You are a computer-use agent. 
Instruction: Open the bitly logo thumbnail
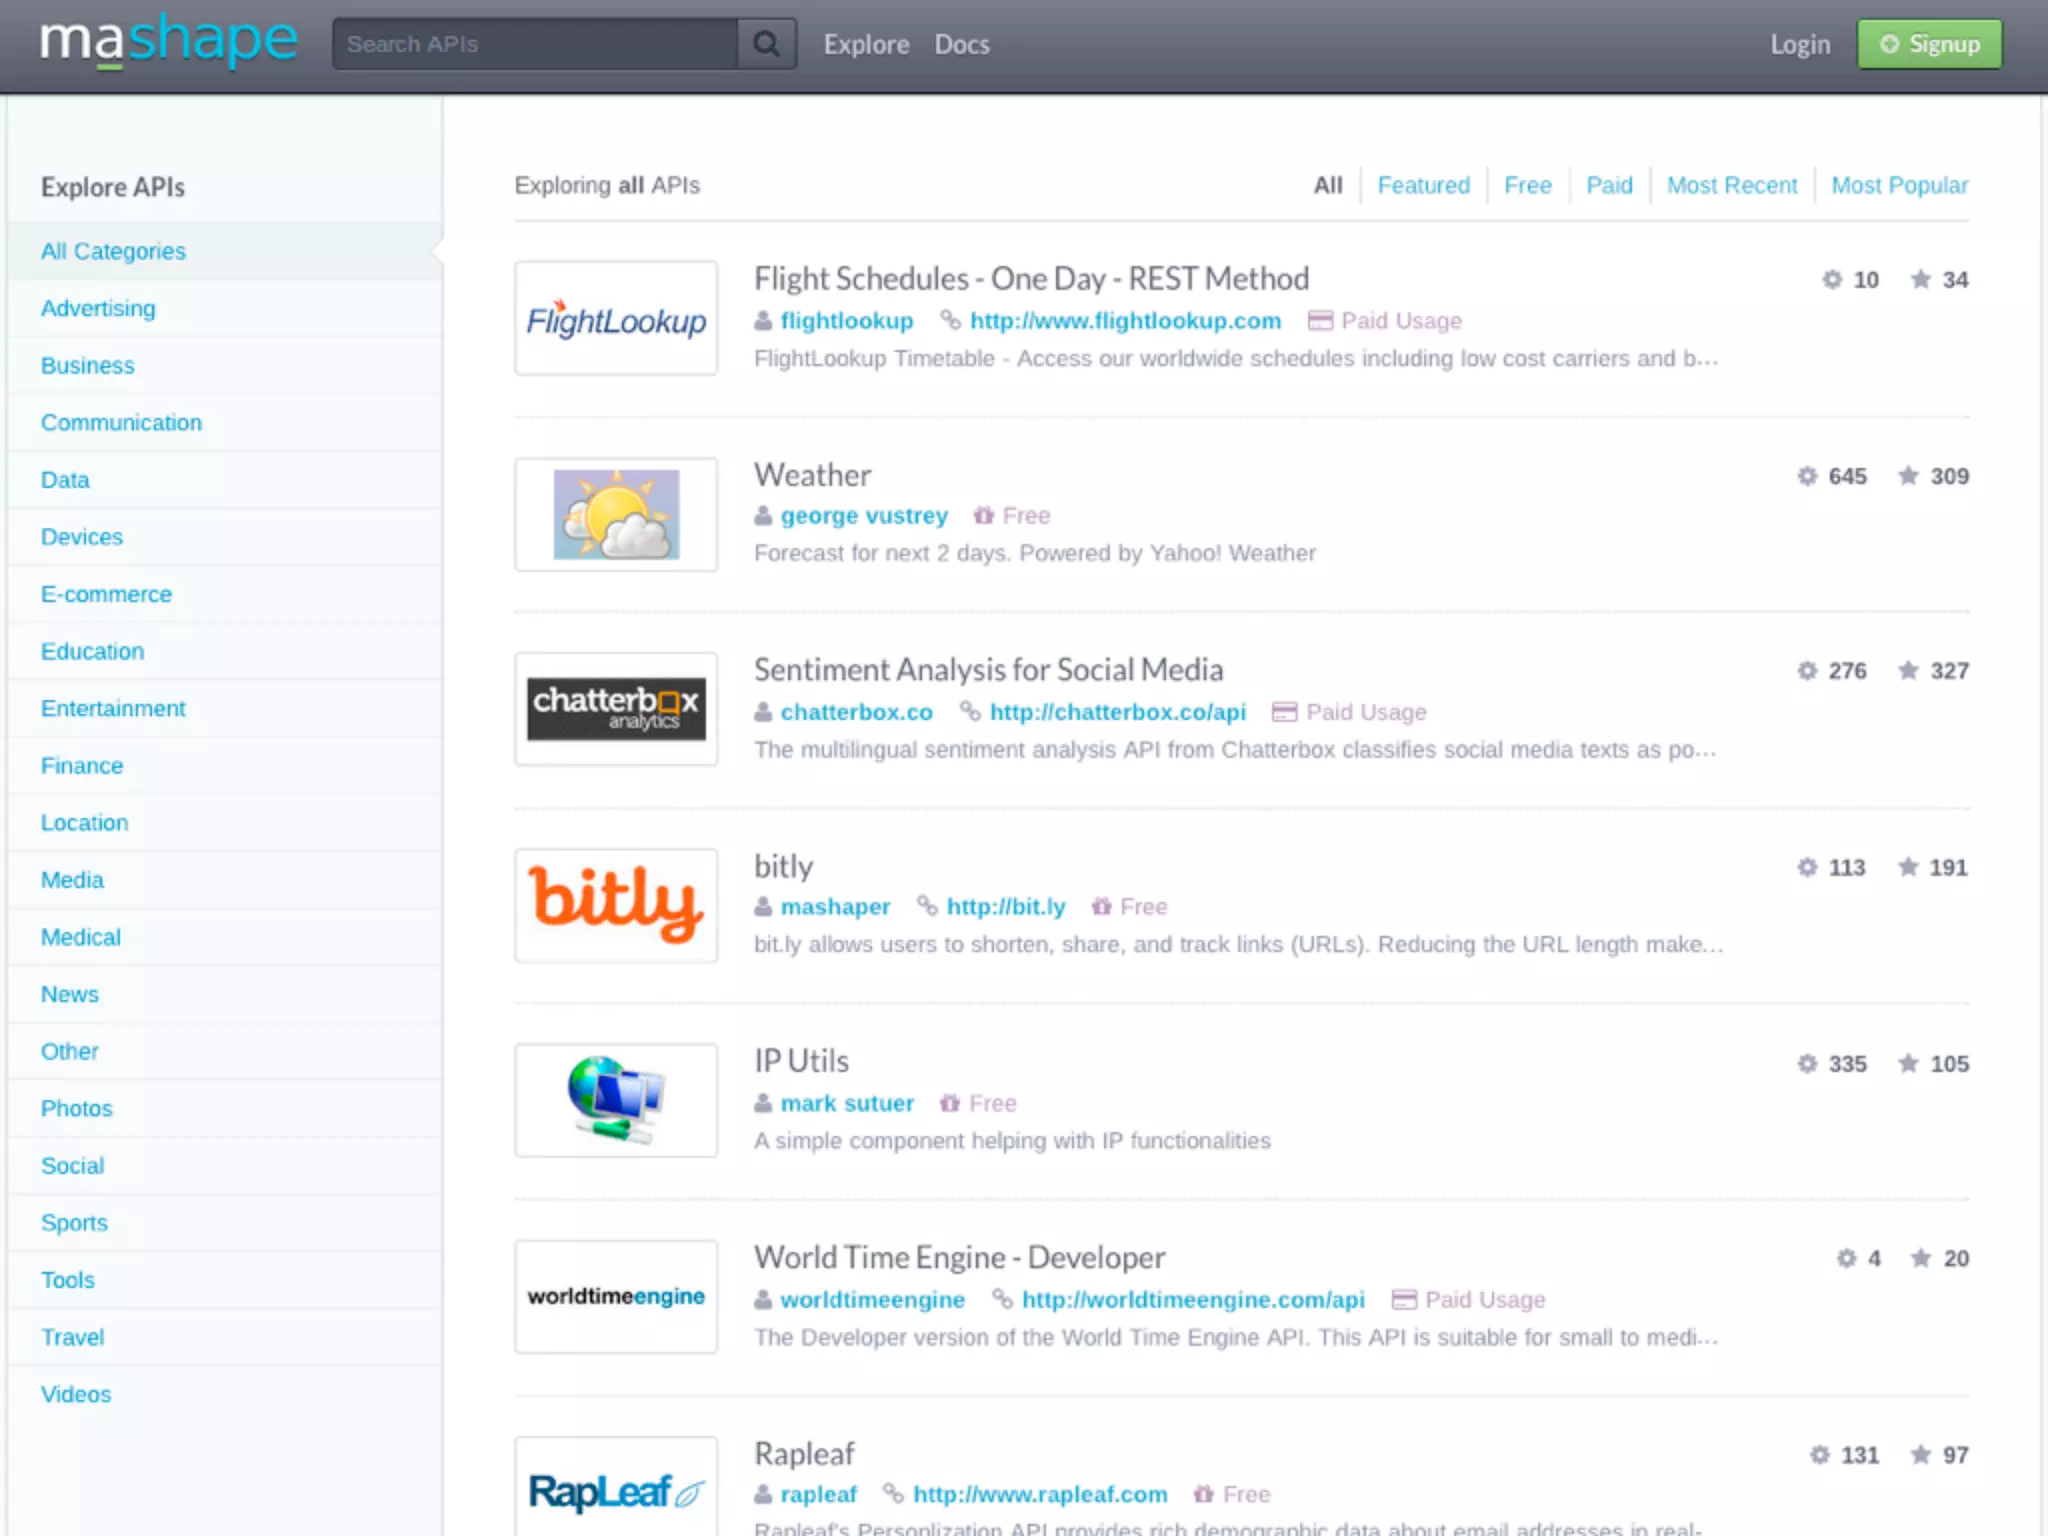point(616,905)
